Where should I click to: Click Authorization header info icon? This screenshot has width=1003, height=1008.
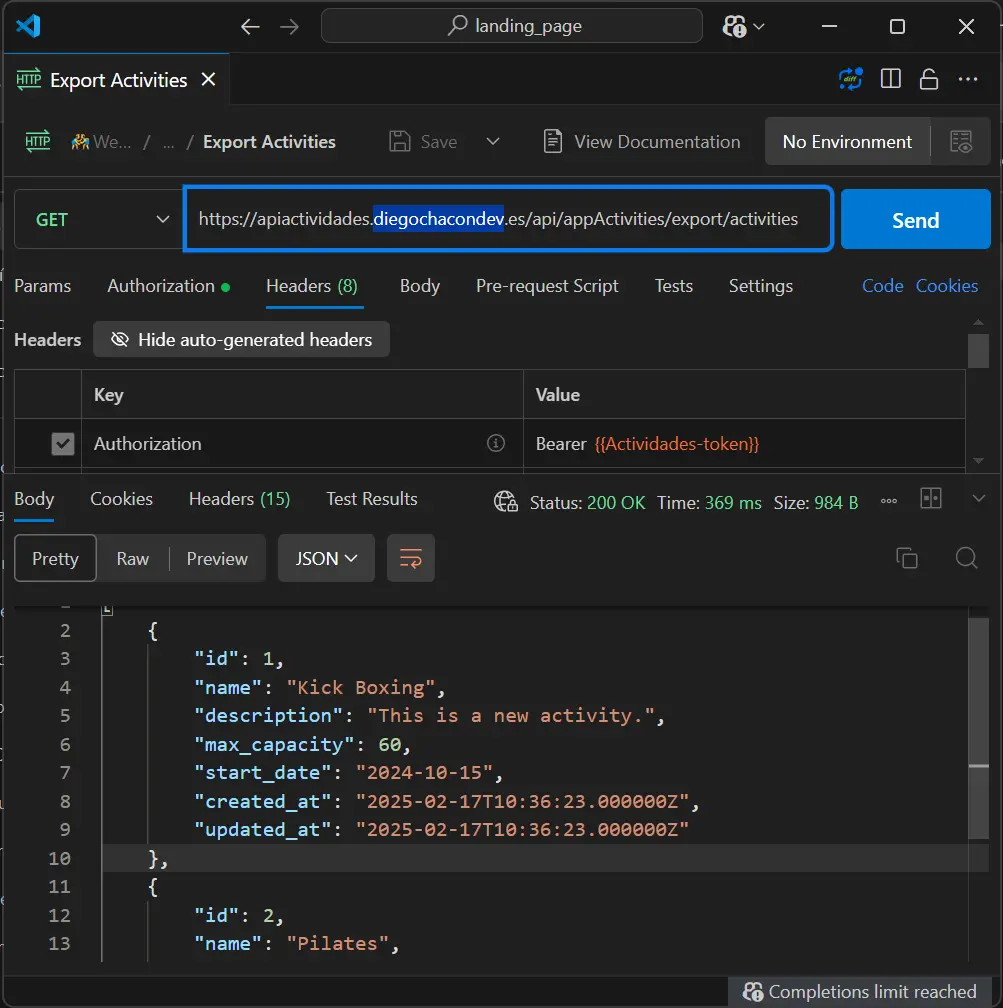point(495,443)
